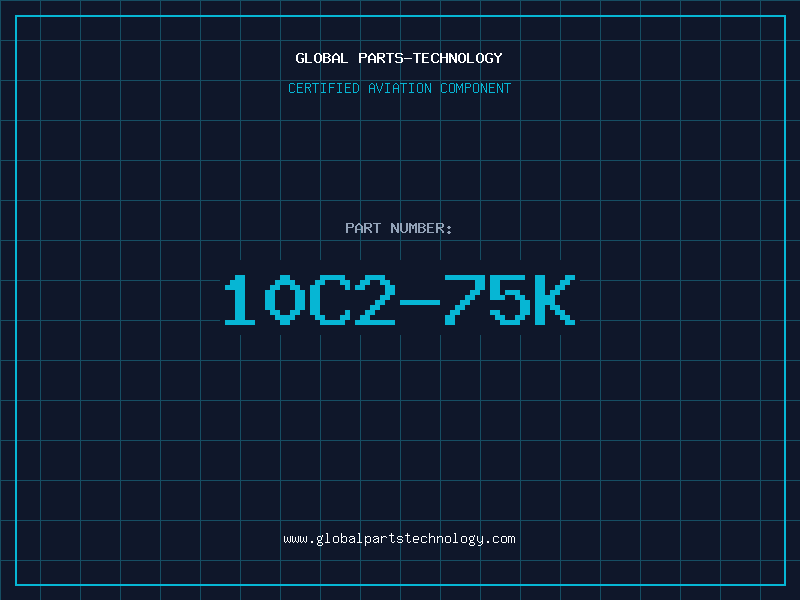Select the GLOBAL PARTS-TECHNOLOGY title text
800x600 pixels.
click(x=399, y=58)
